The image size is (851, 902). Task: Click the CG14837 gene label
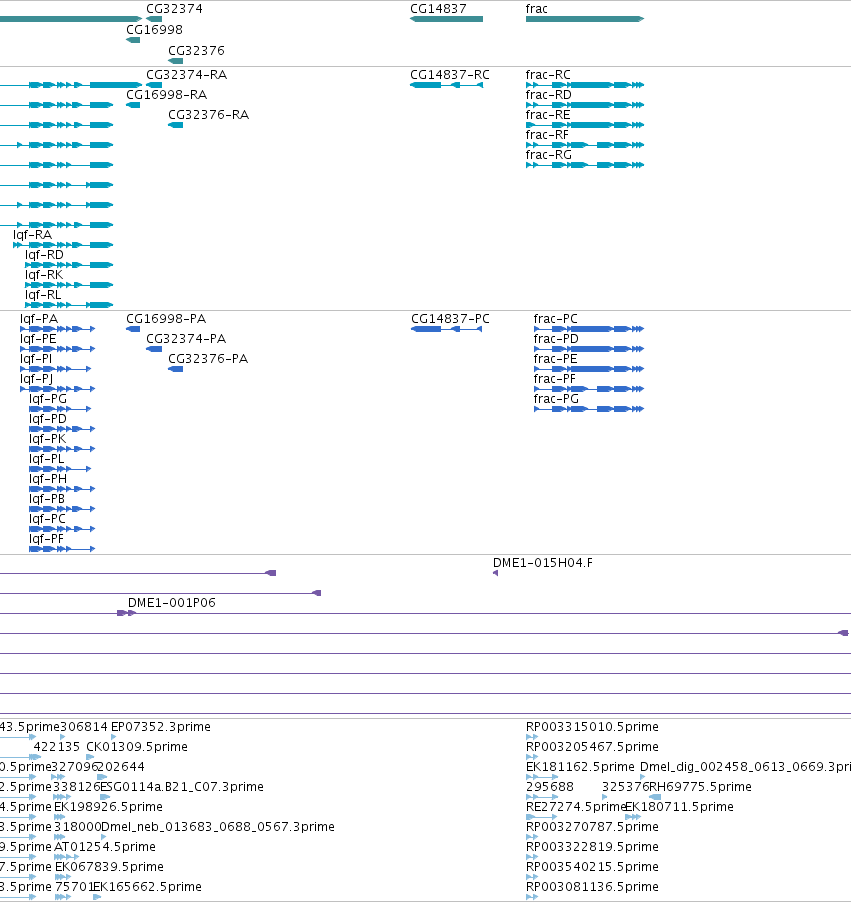438,9
